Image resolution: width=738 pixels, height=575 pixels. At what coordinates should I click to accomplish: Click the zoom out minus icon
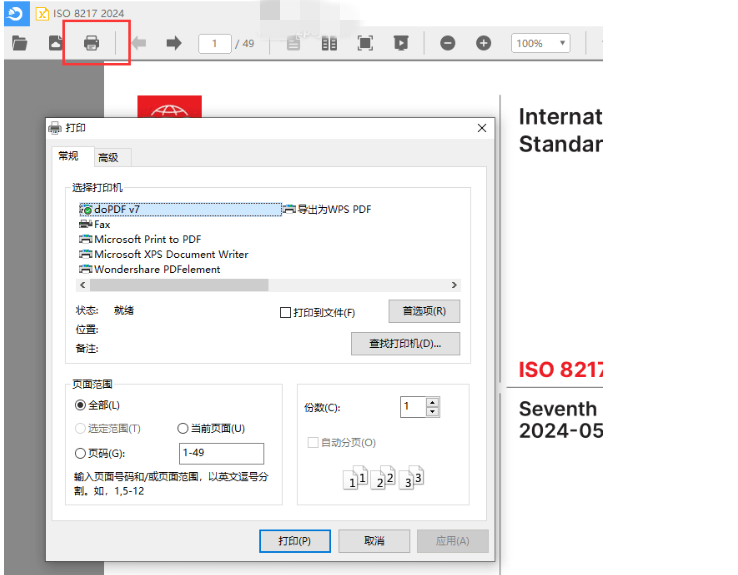[448, 43]
